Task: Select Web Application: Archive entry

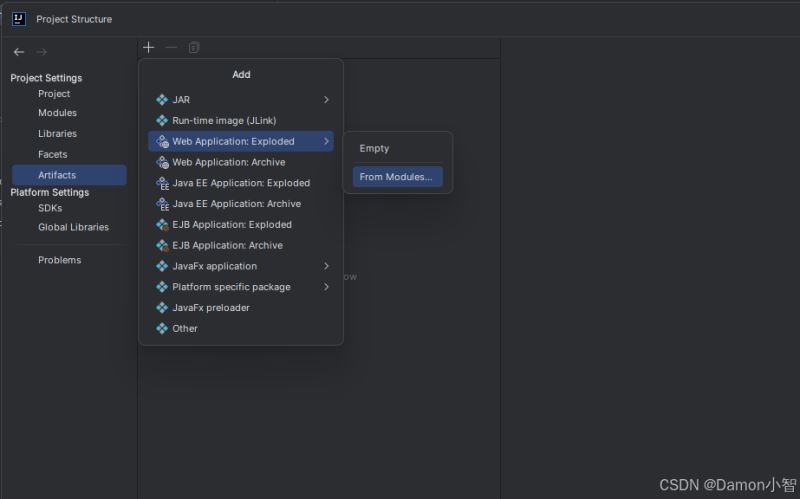Action: [x=228, y=162]
